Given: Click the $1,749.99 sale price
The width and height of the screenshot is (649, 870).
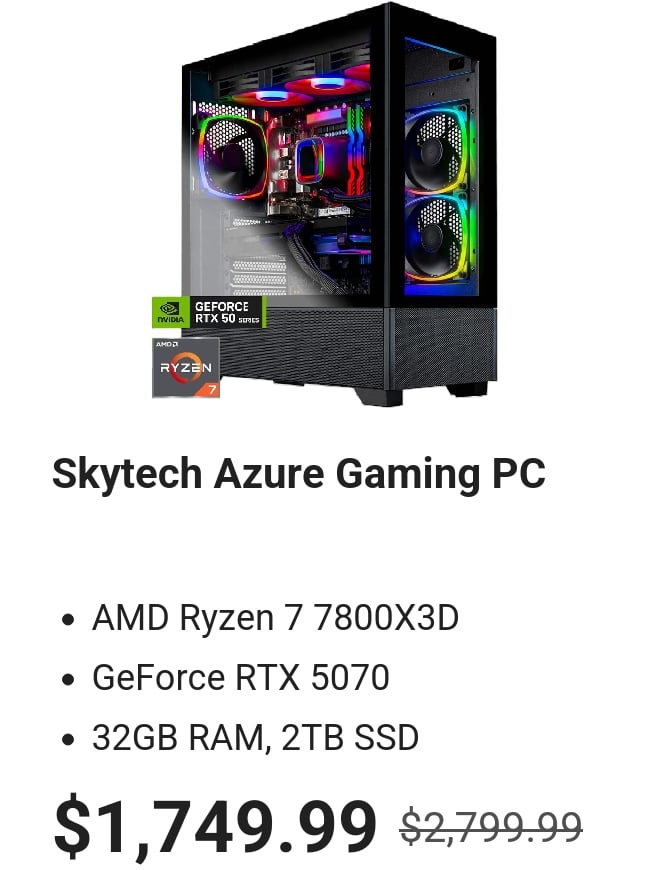Looking at the screenshot, I should tap(215, 825).
